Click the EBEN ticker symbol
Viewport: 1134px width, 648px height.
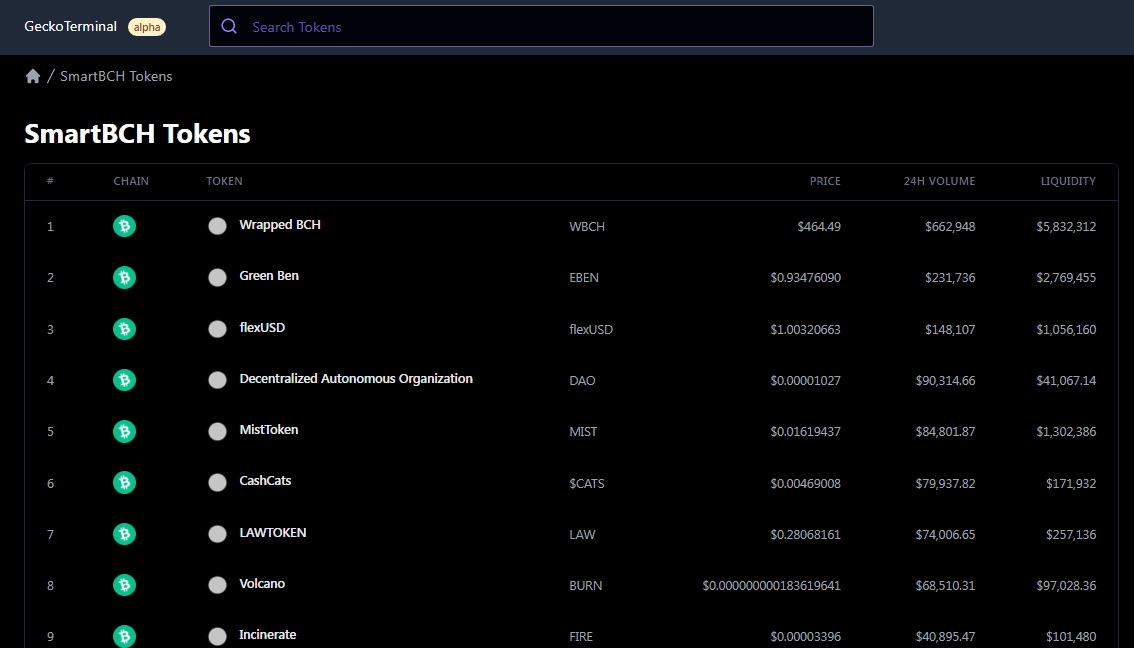(584, 278)
